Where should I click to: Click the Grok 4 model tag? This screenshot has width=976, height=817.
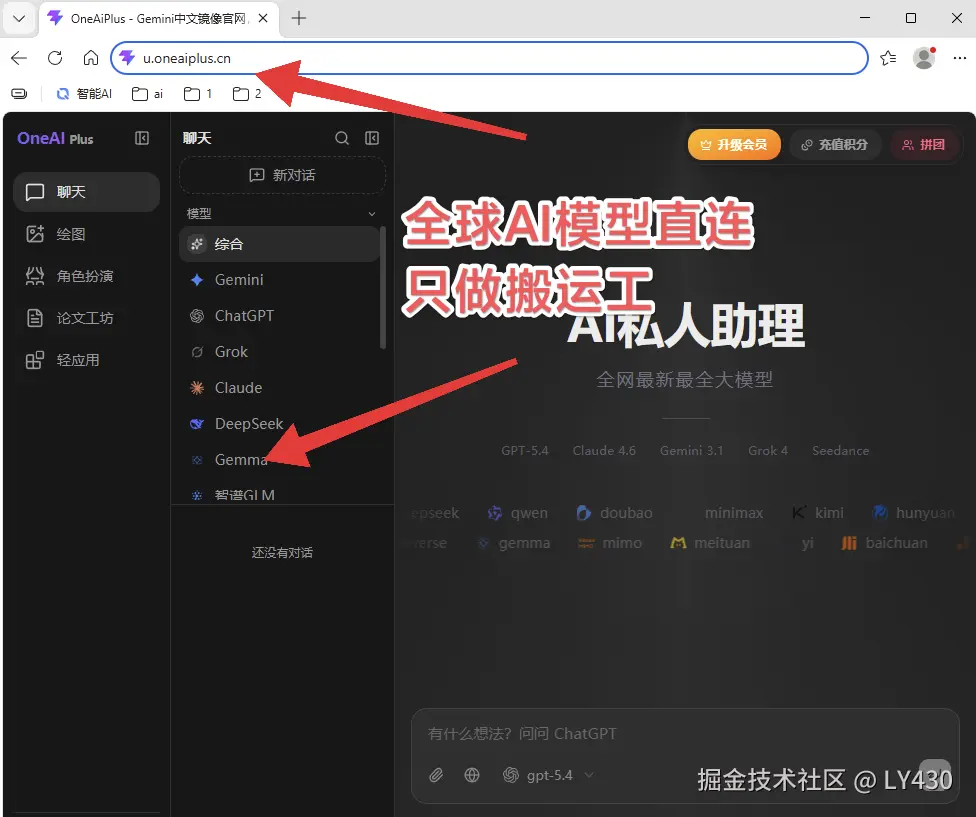[767, 451]
